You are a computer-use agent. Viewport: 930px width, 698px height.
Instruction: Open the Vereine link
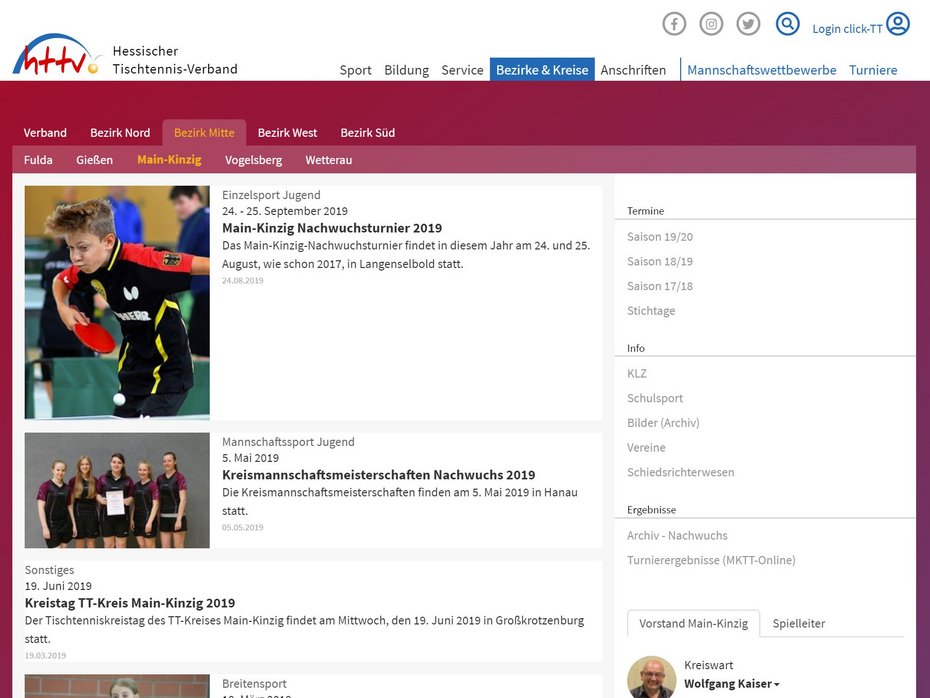click(646, 448)
